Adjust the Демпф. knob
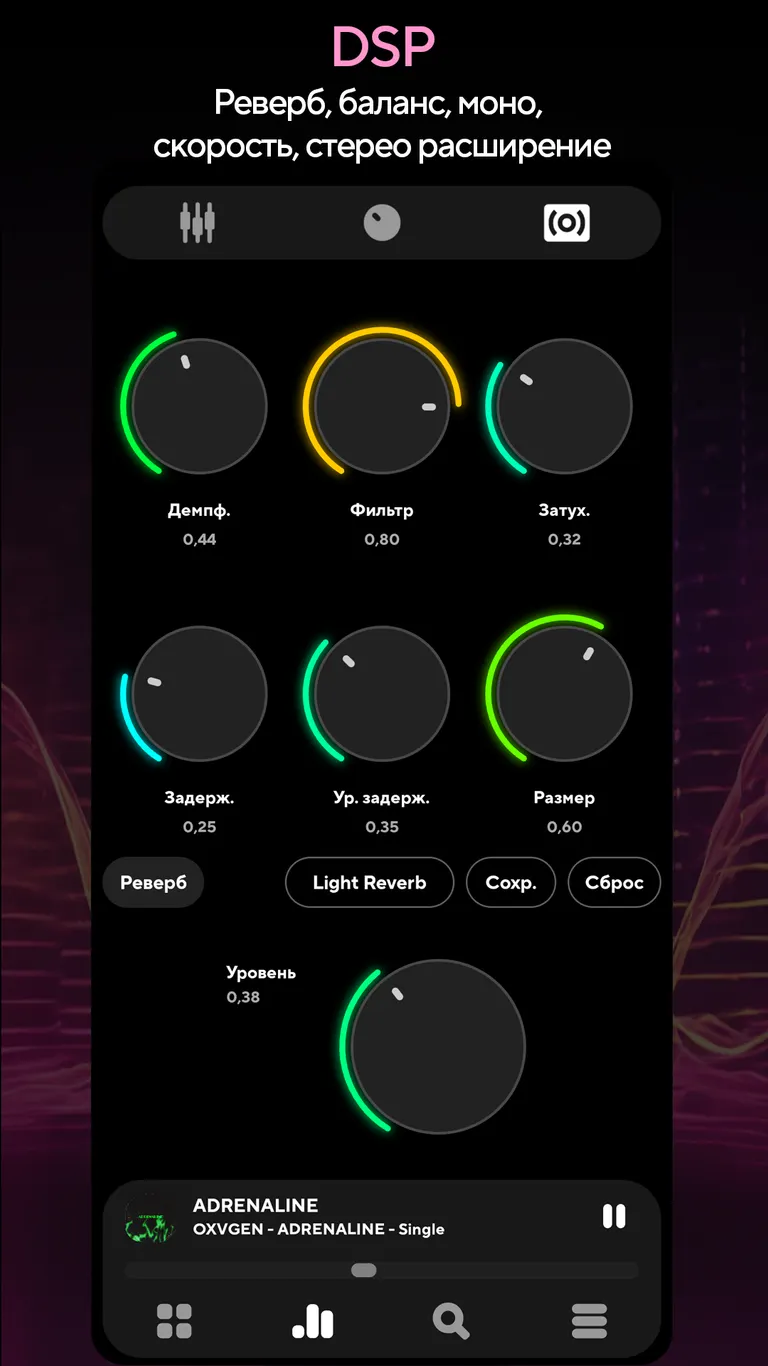Viewport: 768px width, 1366px height. 199,406
